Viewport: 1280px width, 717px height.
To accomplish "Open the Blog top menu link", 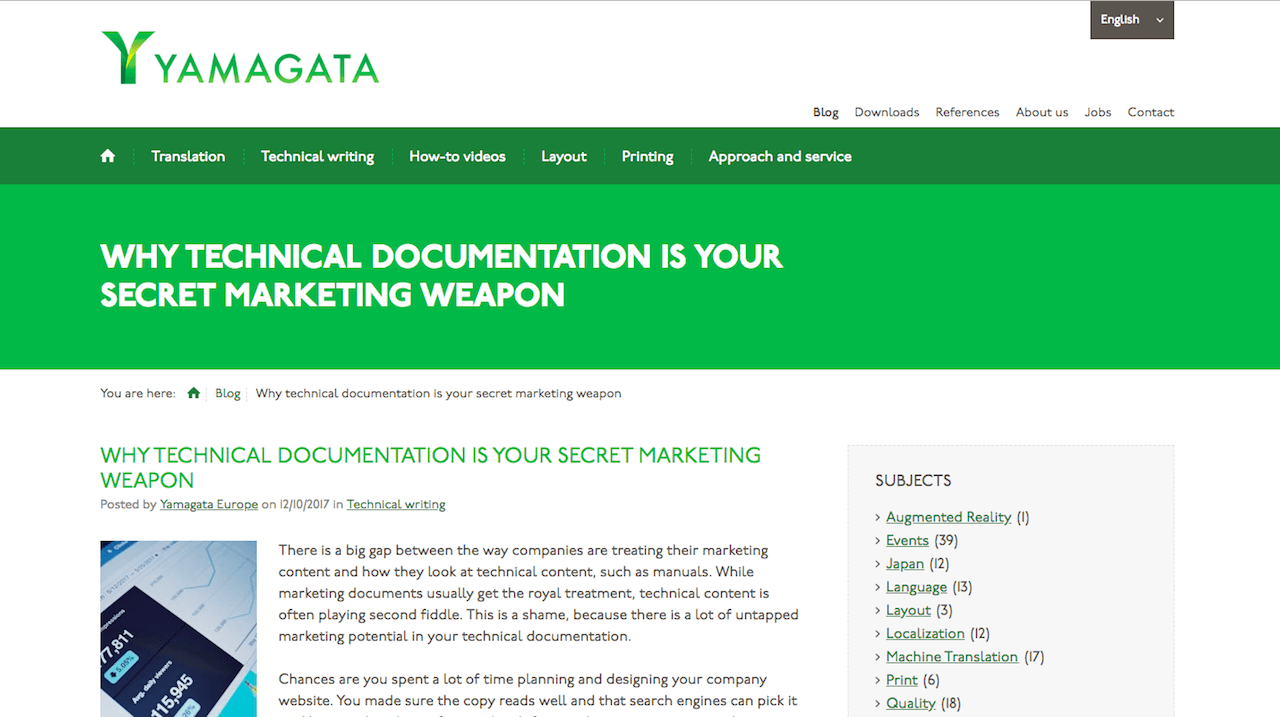I will (826, 112).
